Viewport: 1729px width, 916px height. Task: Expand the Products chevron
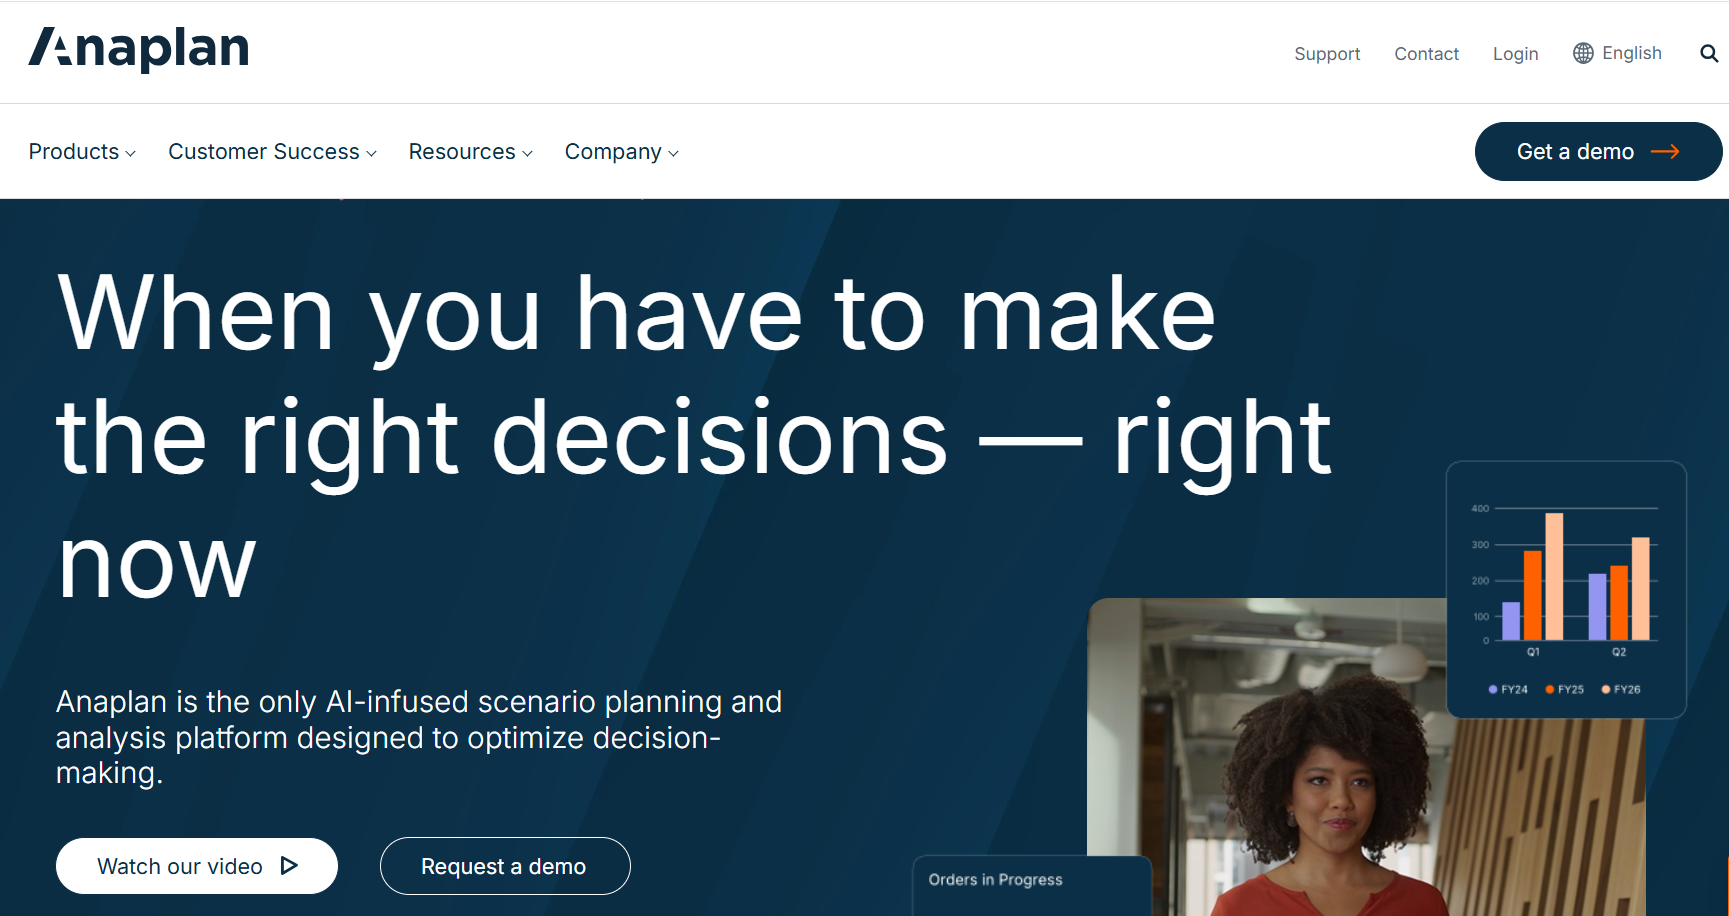click(x=130, y=153)
